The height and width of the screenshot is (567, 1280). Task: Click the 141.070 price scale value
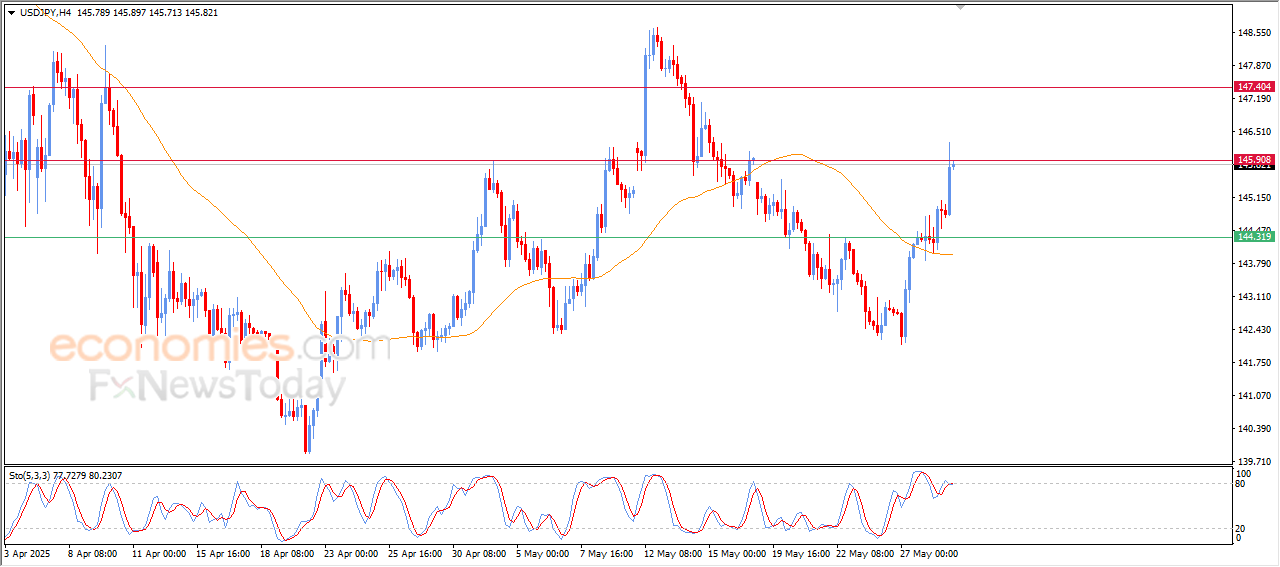1254,395
